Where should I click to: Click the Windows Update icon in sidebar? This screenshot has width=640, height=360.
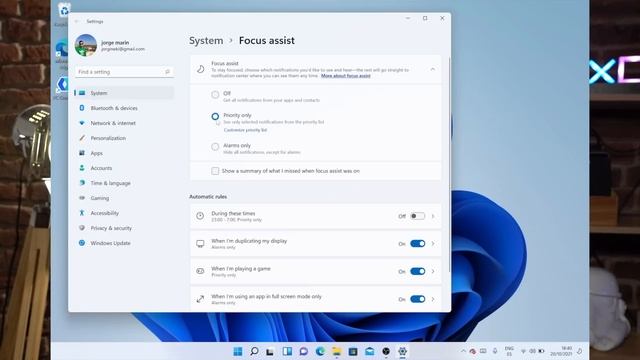click(x=82, y=243)
